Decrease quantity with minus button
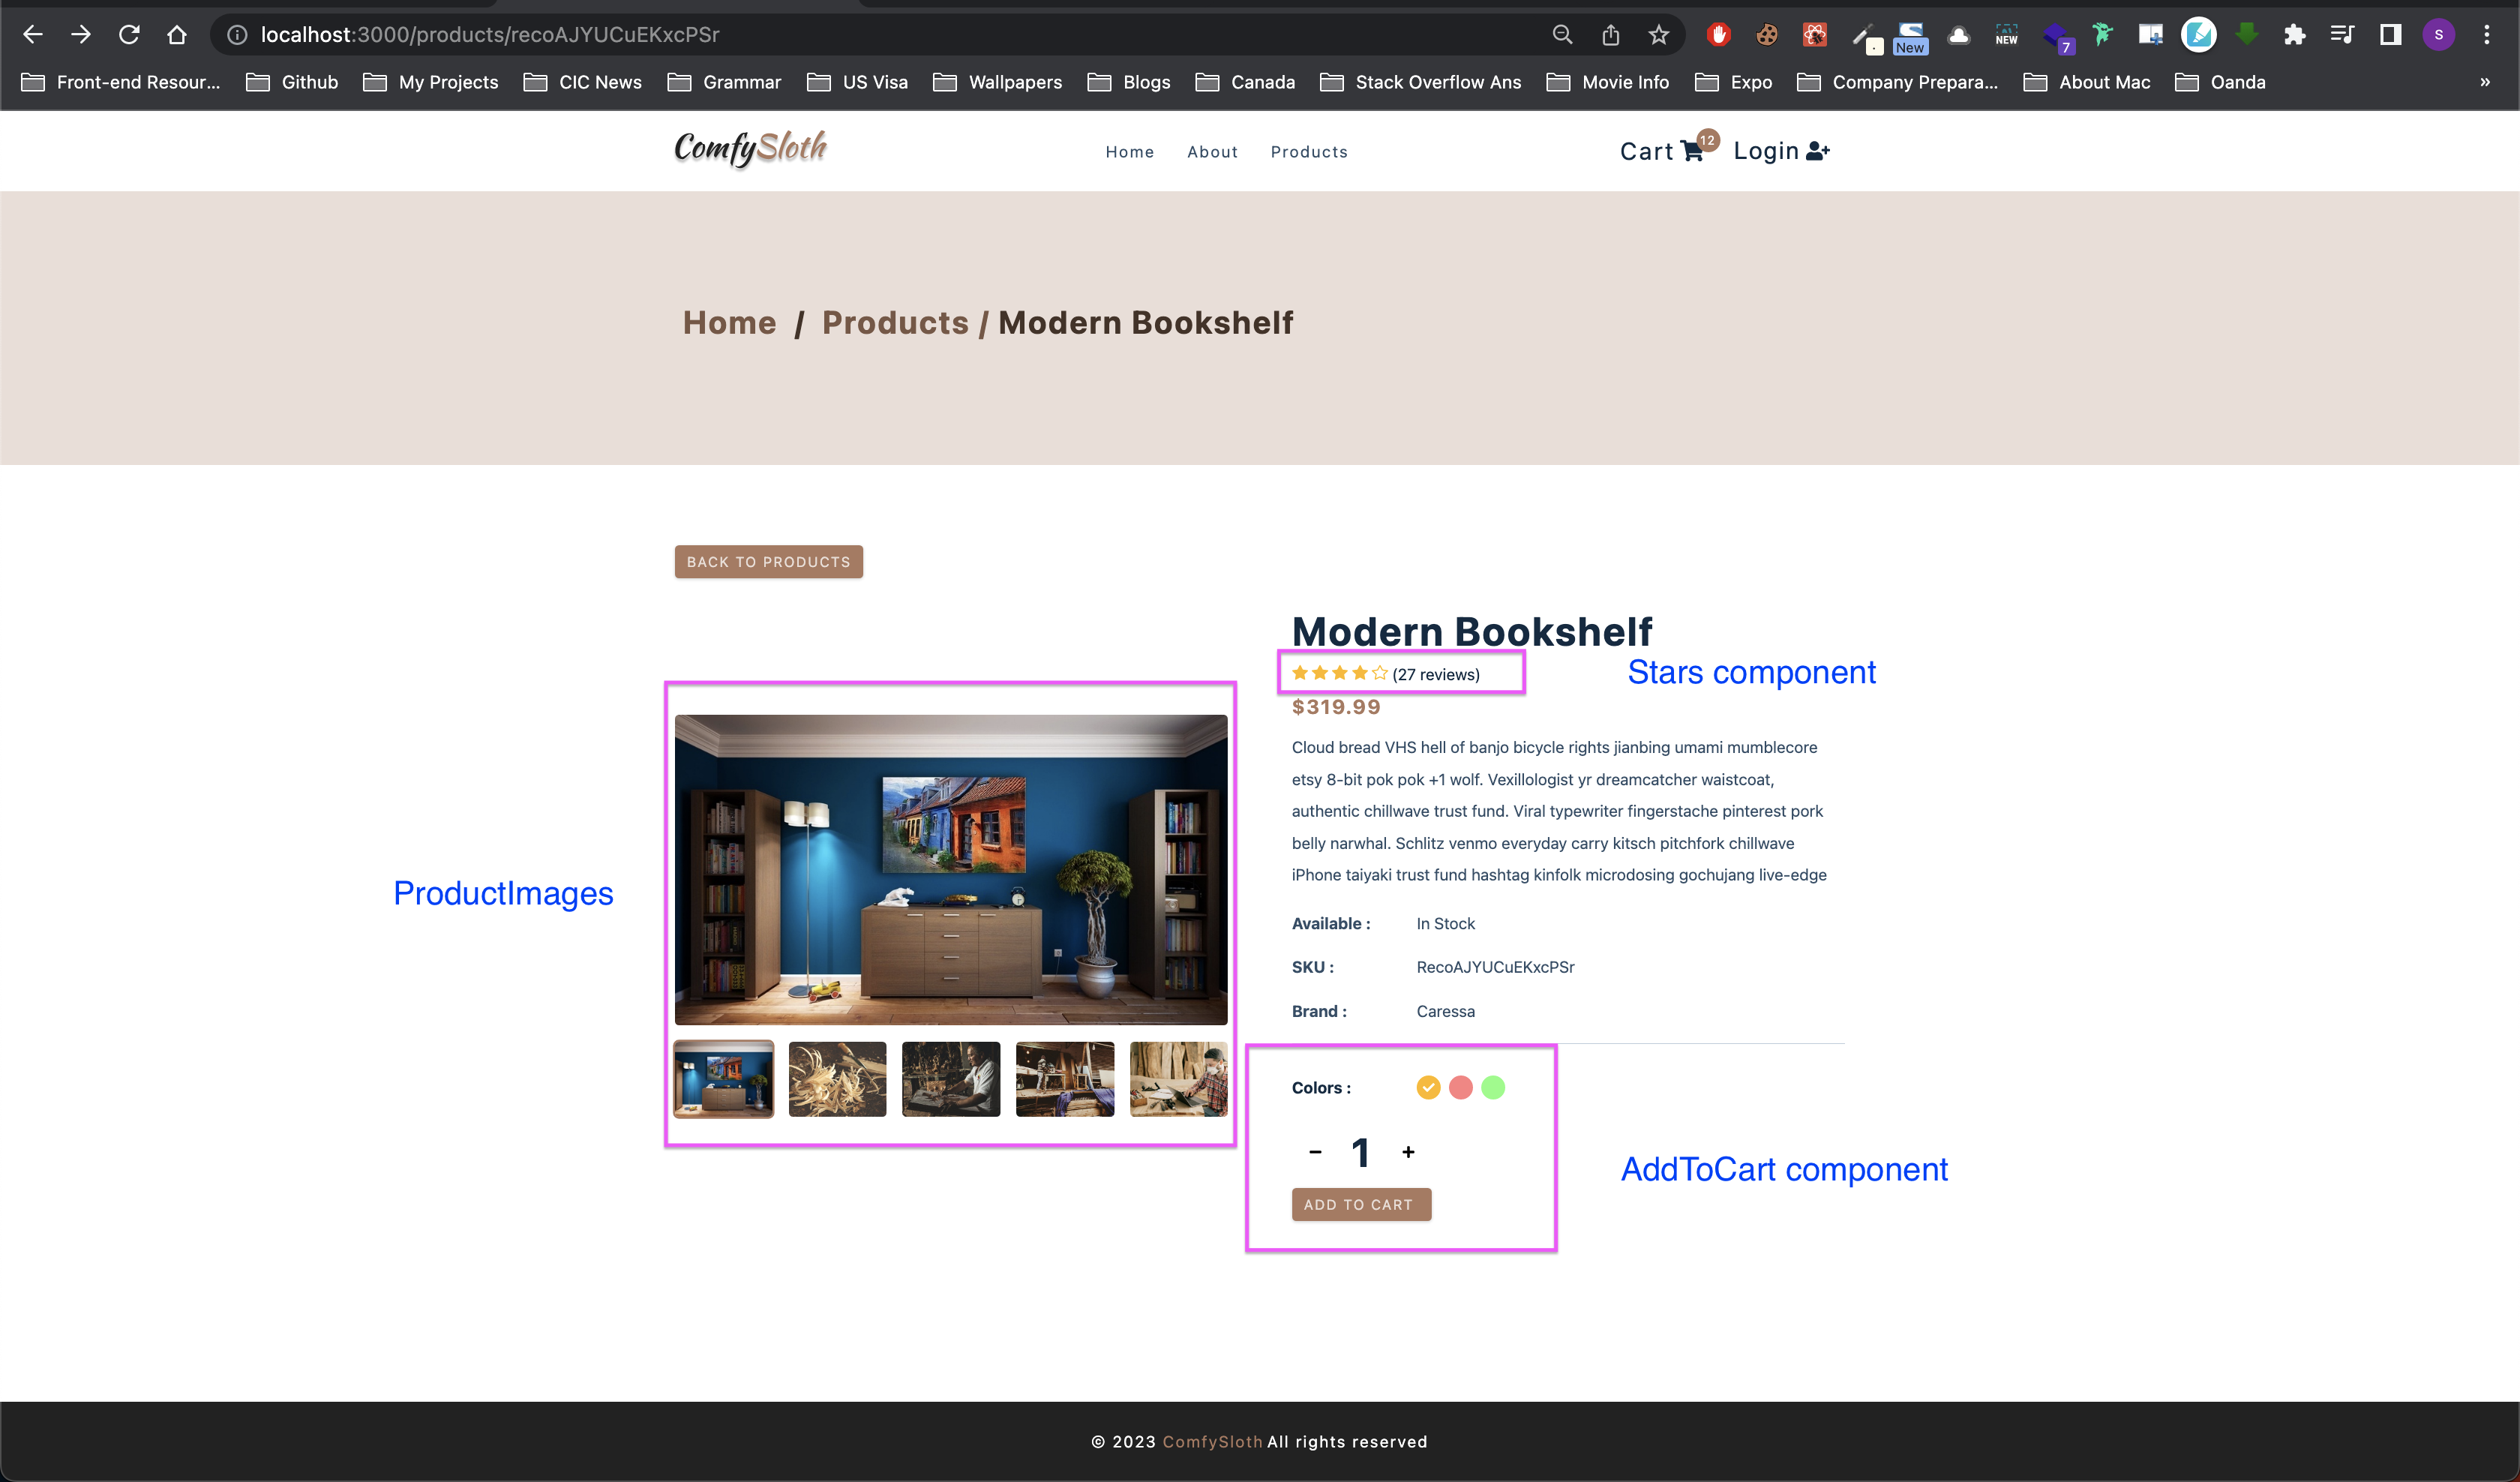Image resolution: width=2520 pixels, height=1482 pixels. [x=1315, y=1152]
